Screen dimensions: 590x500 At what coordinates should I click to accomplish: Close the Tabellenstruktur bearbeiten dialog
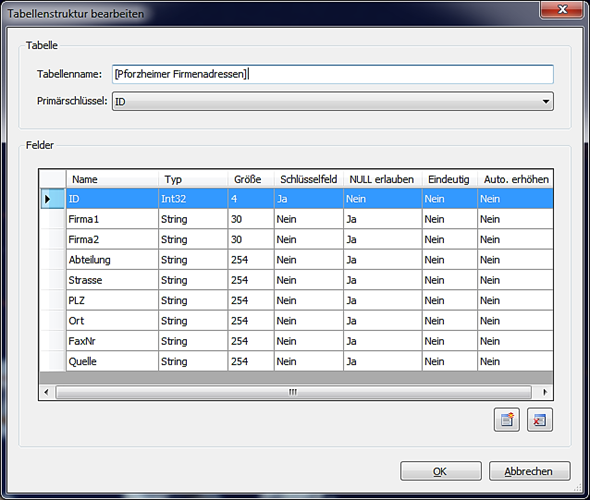tap(561, 9)
